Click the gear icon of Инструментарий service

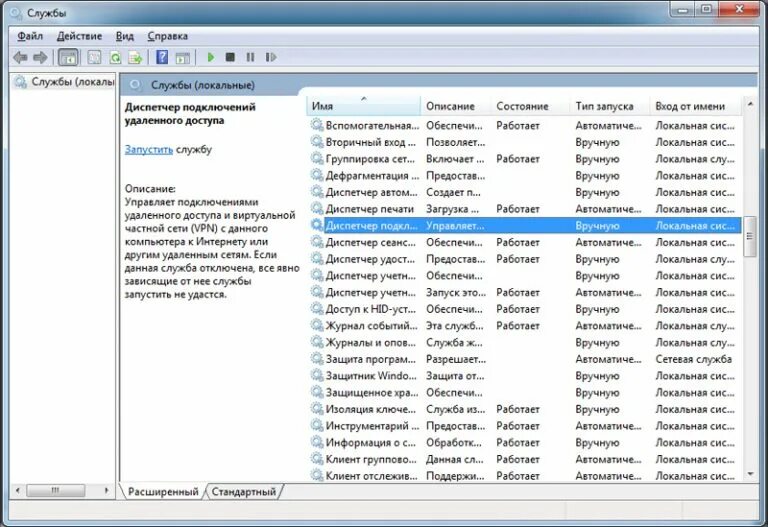[317, 426]
